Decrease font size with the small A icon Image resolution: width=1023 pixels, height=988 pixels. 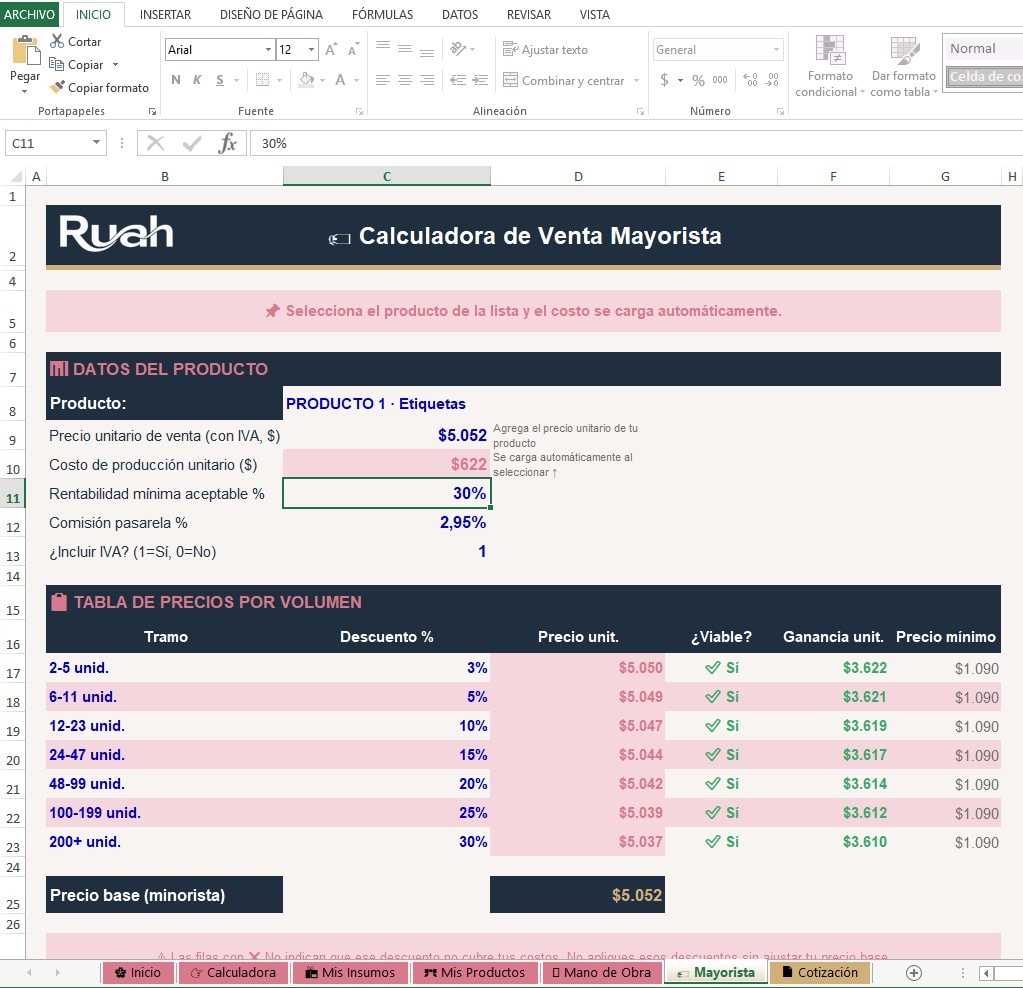[x=353, y=50]
